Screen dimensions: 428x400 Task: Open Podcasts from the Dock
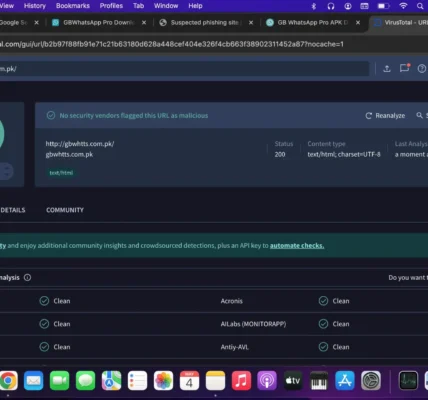[267, 380]
